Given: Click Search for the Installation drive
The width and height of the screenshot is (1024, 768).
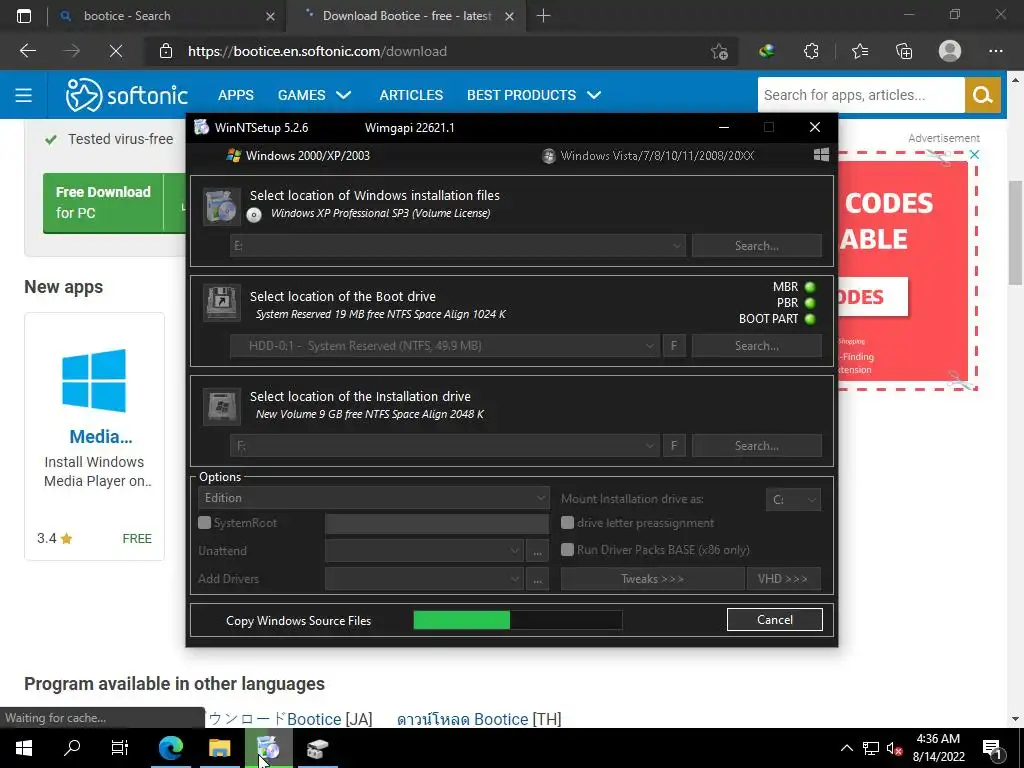Looking at the screenshot, I should [757, 445].
